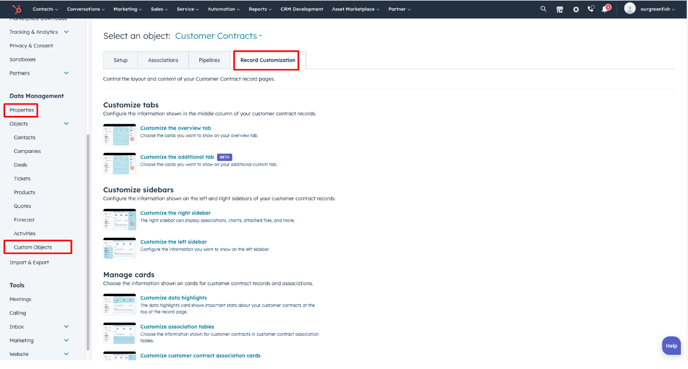Open Calling under Tools
The height and width of the screenshot is (369, 688).
pyautogui.click(x=18, y=313)
